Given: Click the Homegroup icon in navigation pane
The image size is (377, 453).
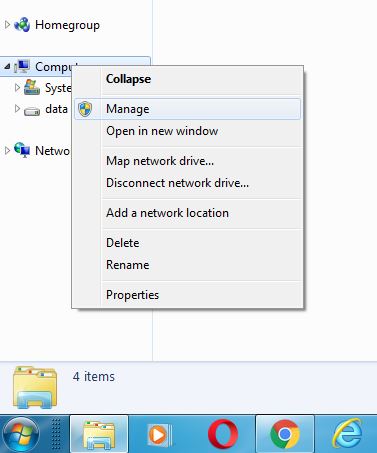Looking at the screenshot, I should (x=22, y=25).
